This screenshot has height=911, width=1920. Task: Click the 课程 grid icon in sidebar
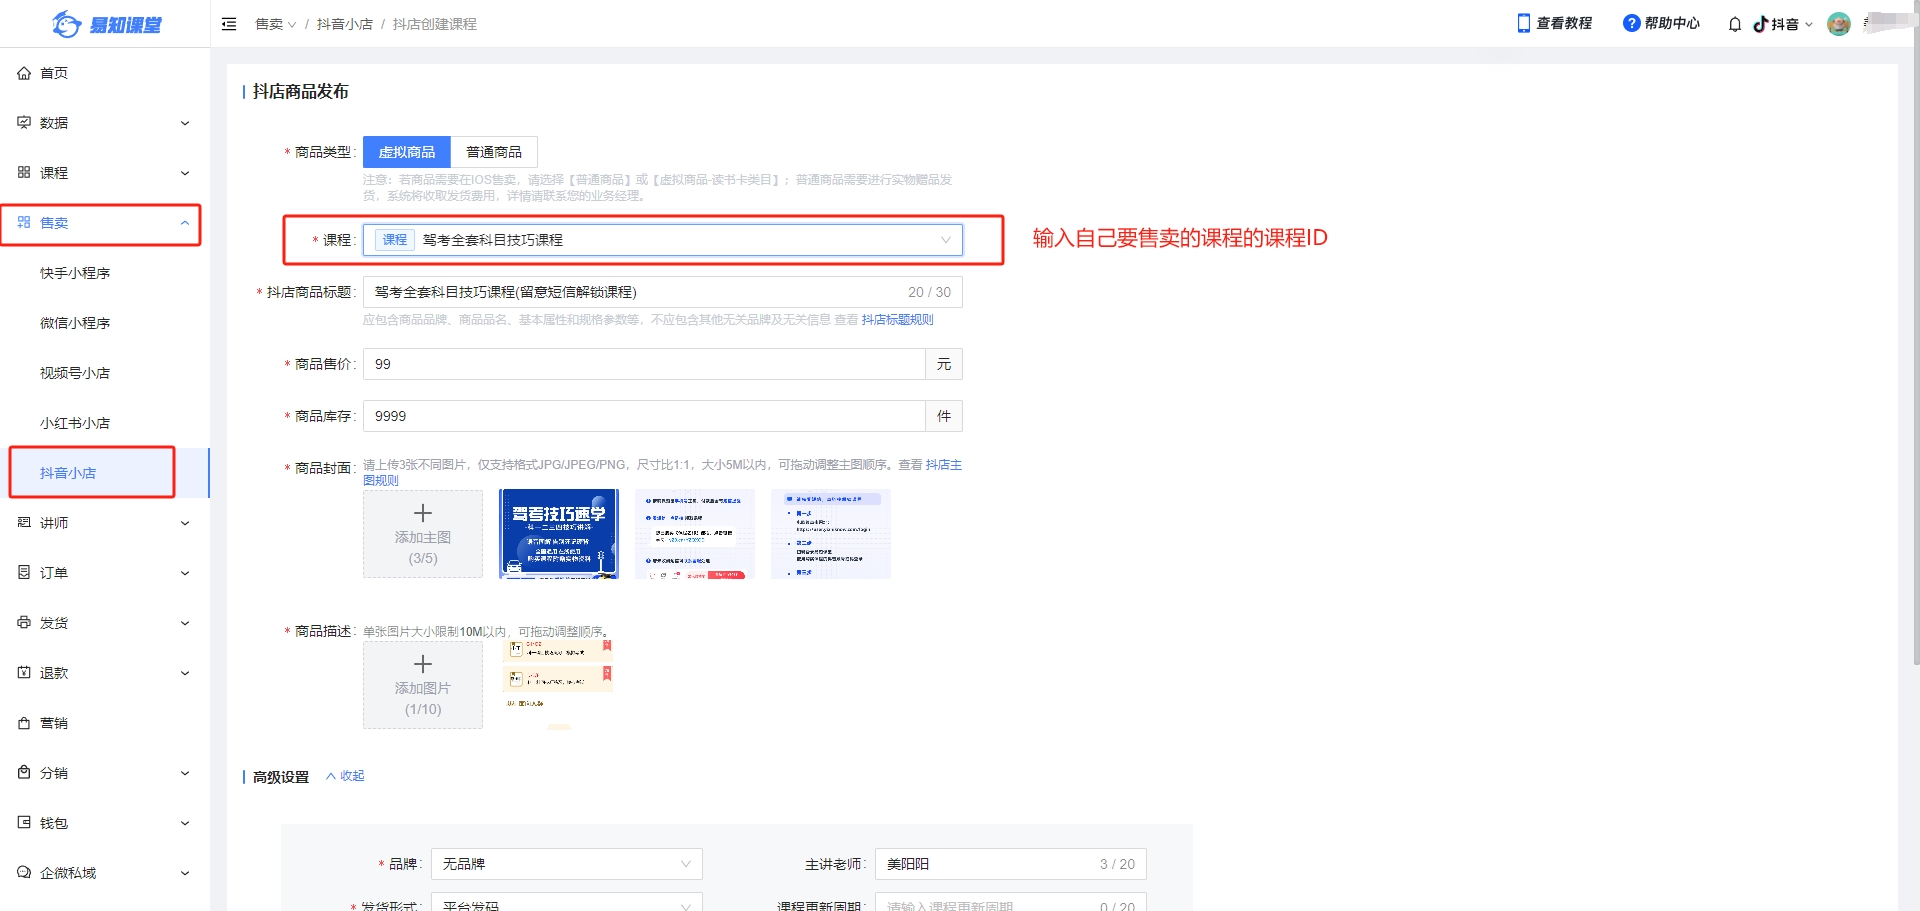point(24,173)
